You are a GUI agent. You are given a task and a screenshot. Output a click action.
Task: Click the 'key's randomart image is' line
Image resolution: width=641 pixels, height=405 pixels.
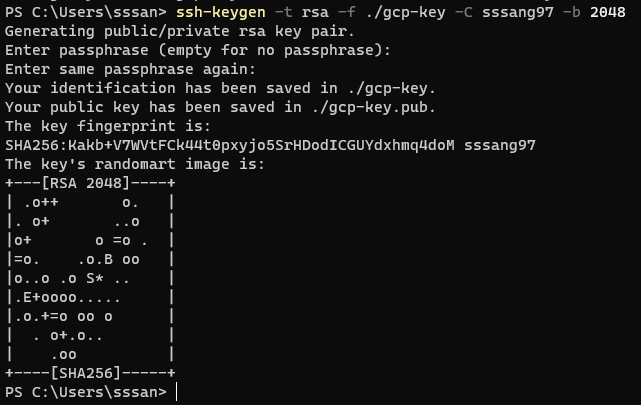tap(137, 164)
